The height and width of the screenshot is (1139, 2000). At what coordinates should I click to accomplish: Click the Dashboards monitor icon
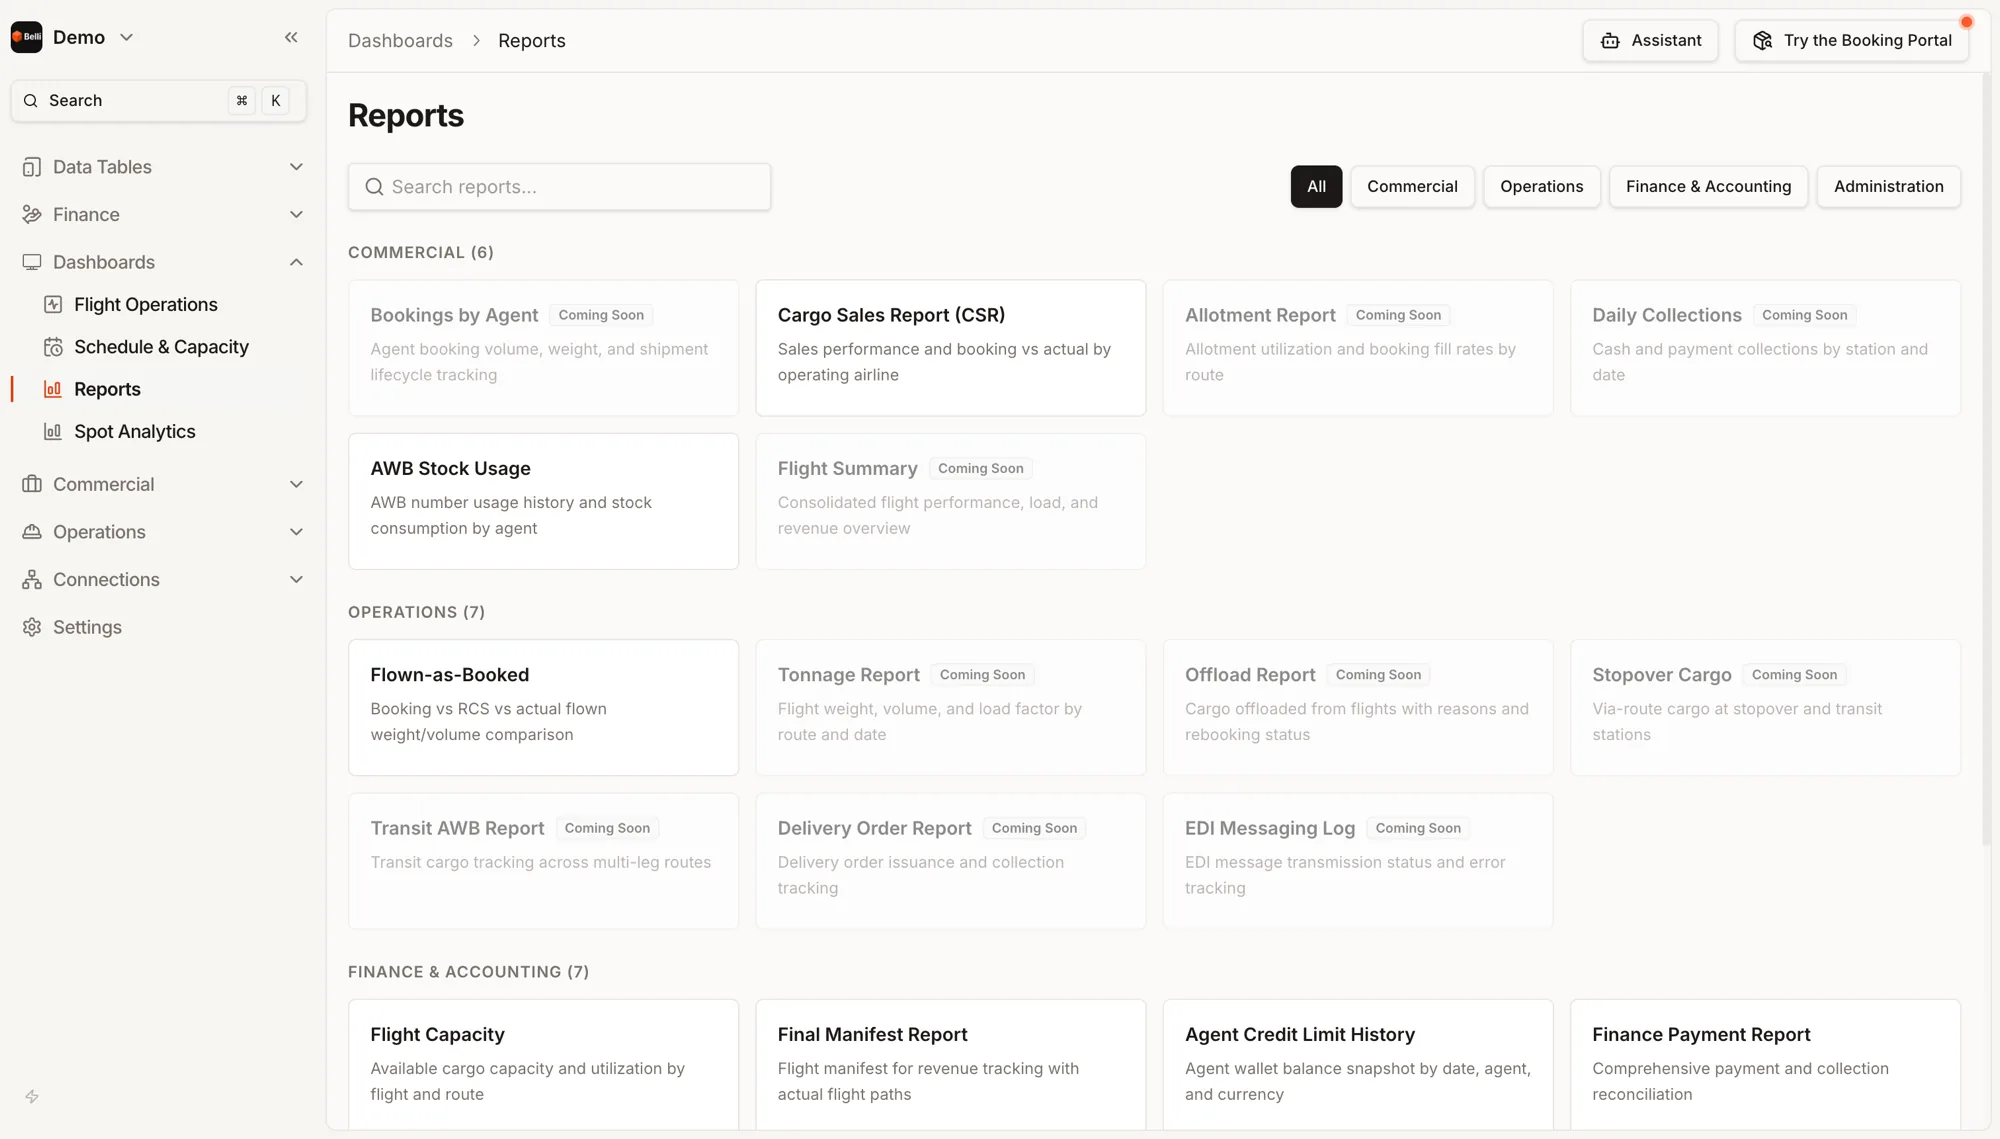click(x=32, y=262)
